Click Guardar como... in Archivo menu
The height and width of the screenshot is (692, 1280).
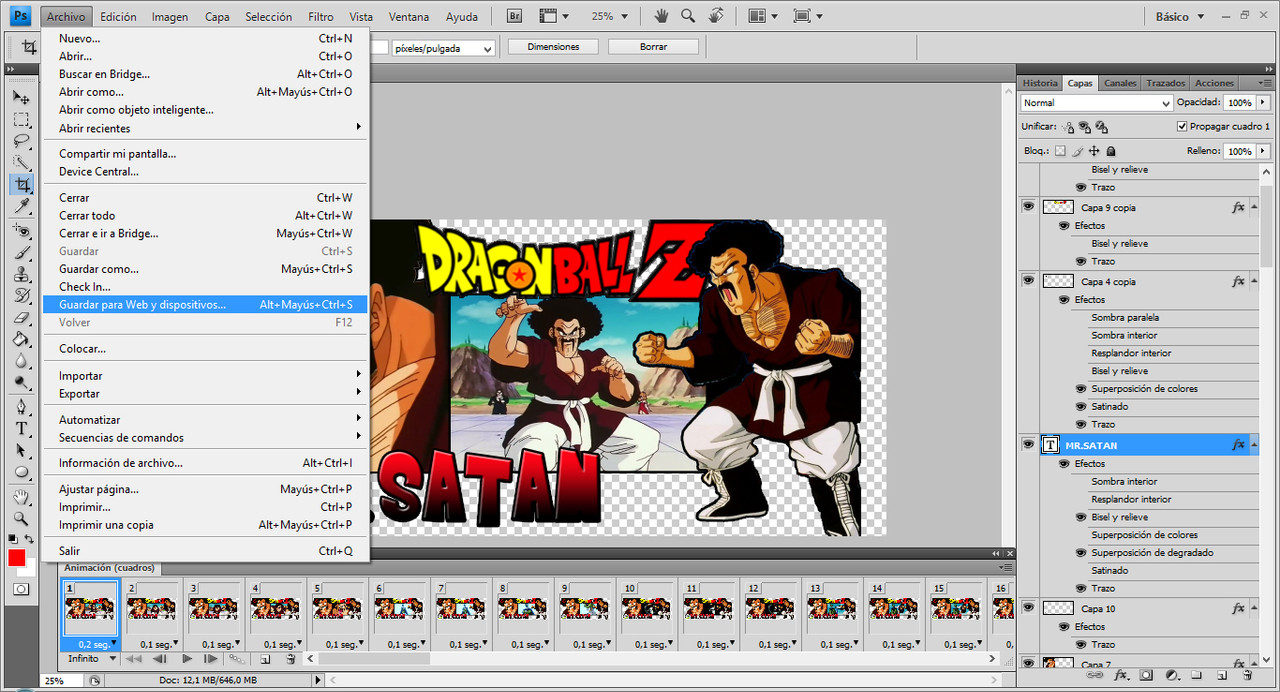click(x=205, y=269)
